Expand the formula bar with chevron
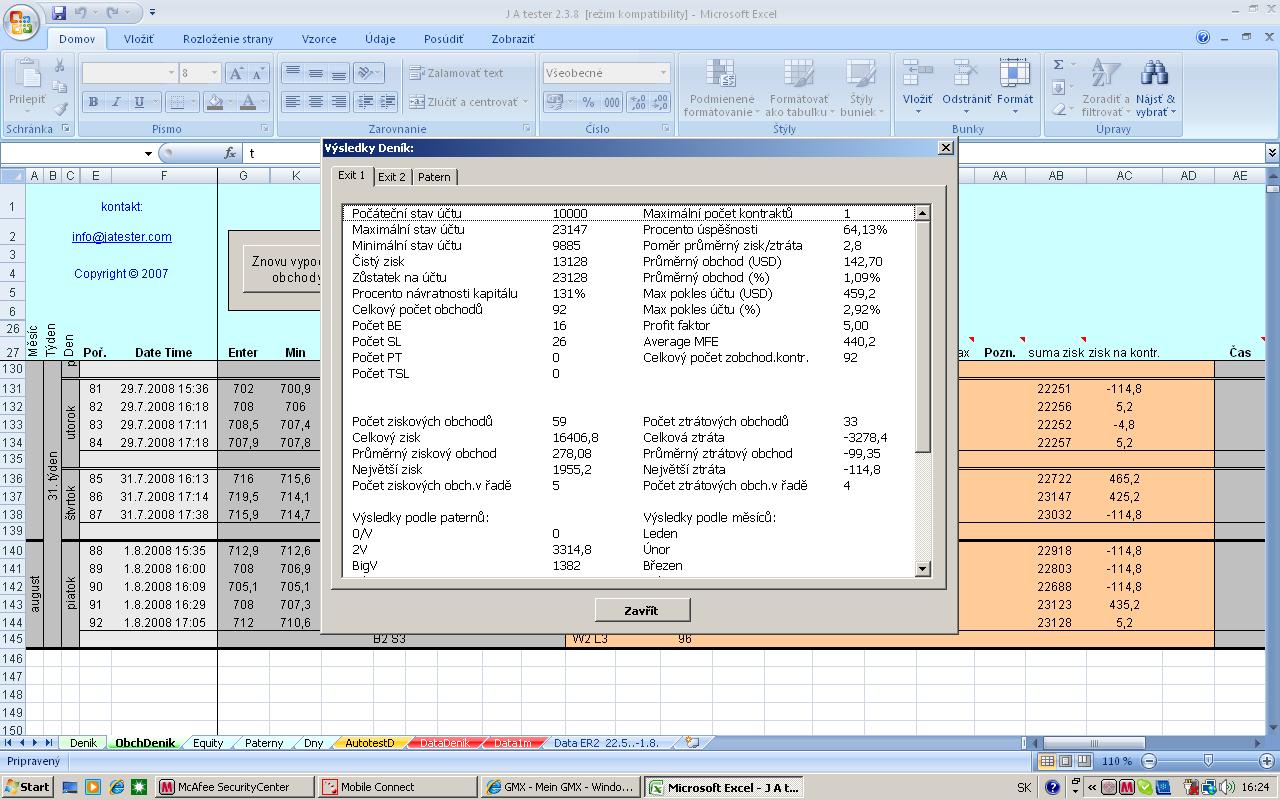1280x800 pixels. (x=1271, y=153)
